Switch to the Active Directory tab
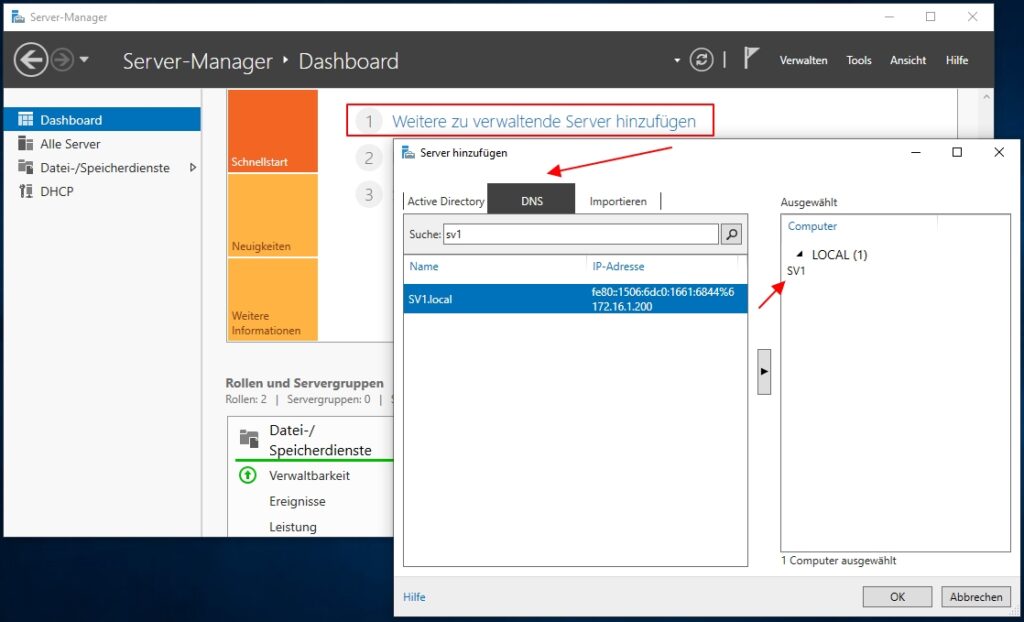The height and width of the screenshot is (622, 1024). click(444, 200)
